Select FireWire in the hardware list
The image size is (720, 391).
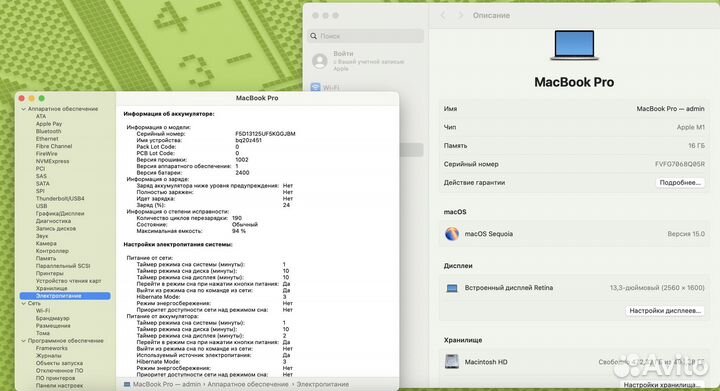46,154
